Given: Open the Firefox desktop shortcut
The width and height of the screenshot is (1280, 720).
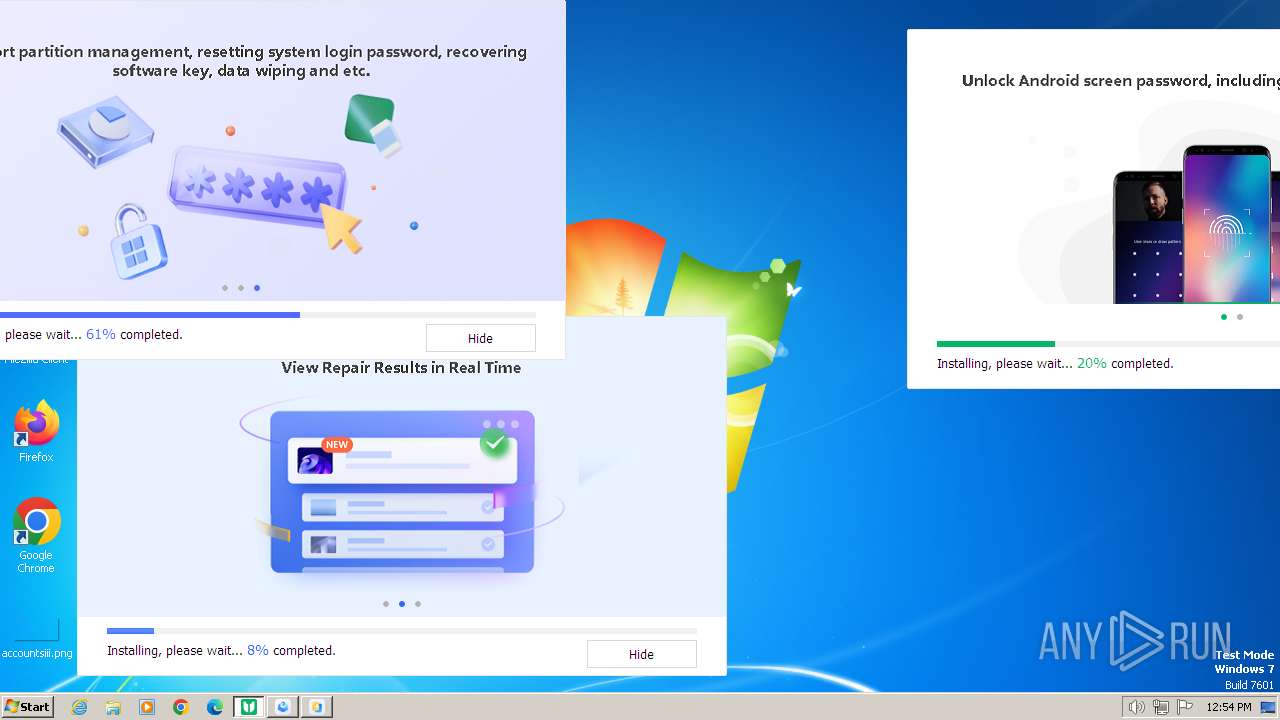Looking at the screenshot, I should click(x=36, y=432).
